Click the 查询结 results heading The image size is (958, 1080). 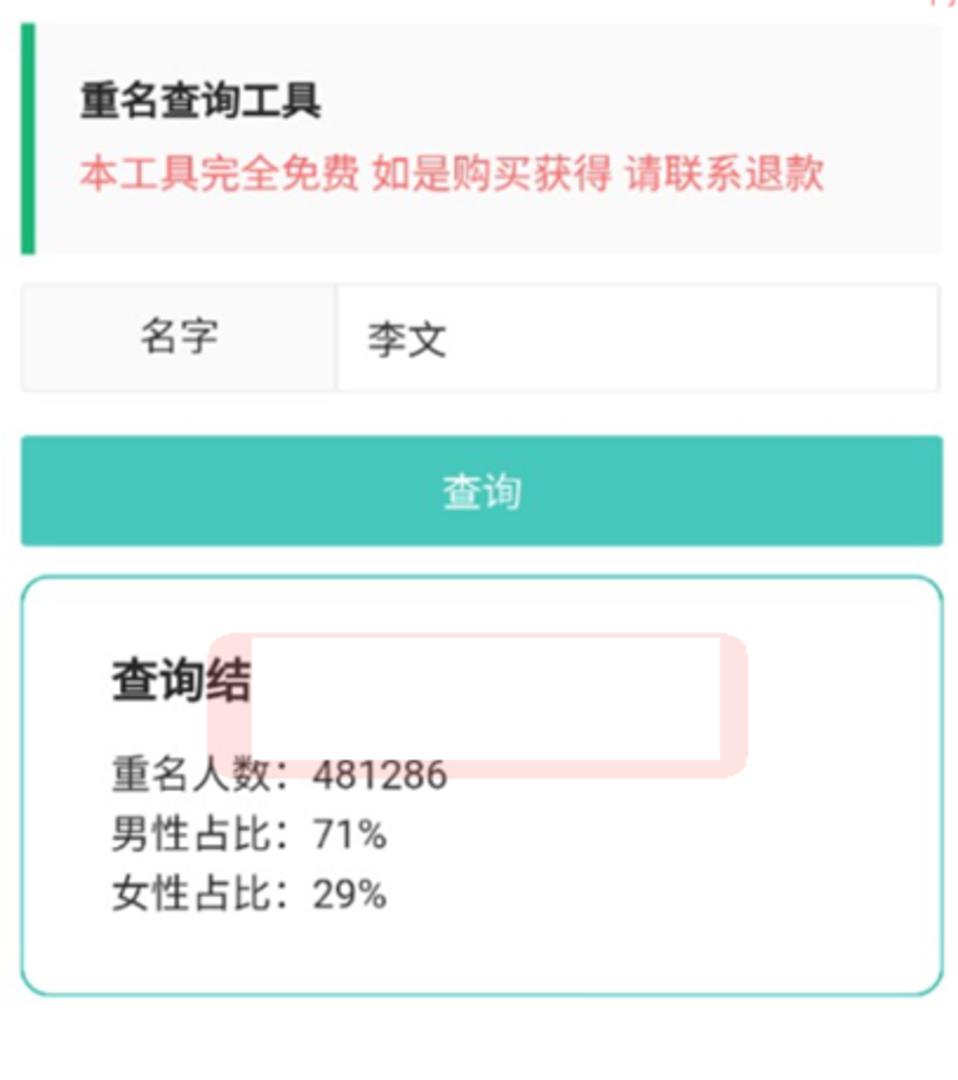point(180,682)
